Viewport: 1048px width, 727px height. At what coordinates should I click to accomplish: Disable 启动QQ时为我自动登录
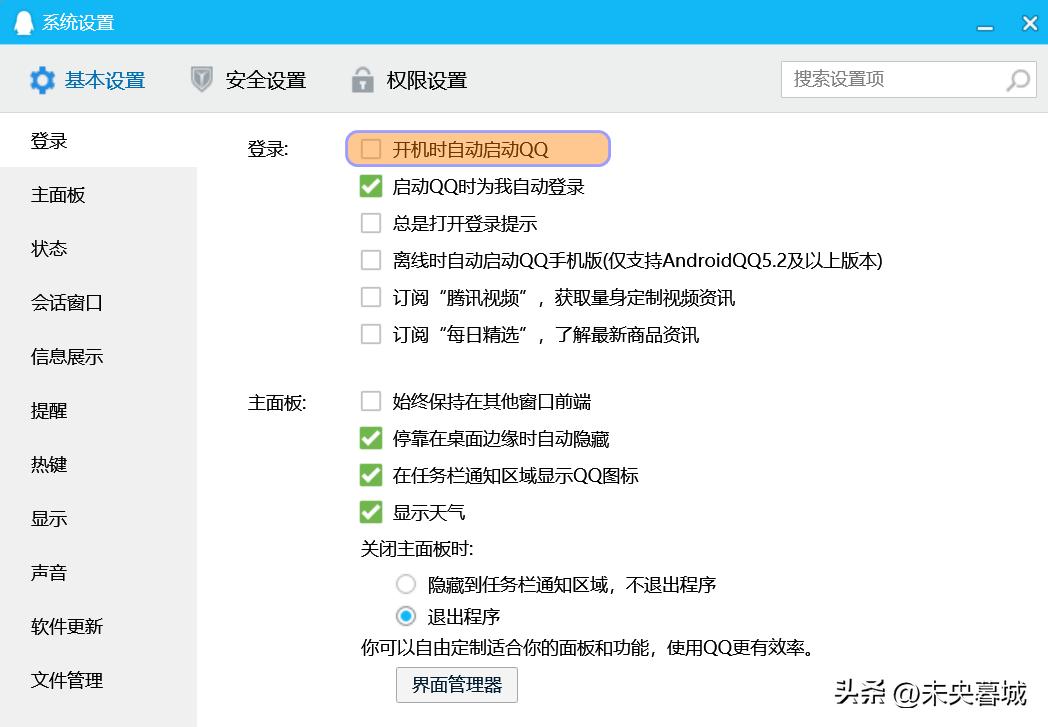pyautogui.click(x=370, y=185)
